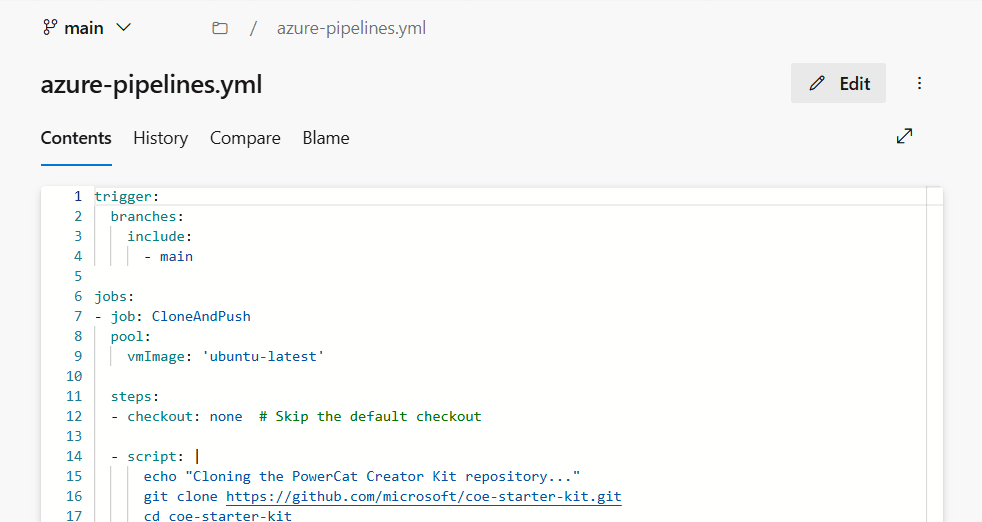Open the Compare tab
This screenshot has height=522, width=982.
pos(245,138)
